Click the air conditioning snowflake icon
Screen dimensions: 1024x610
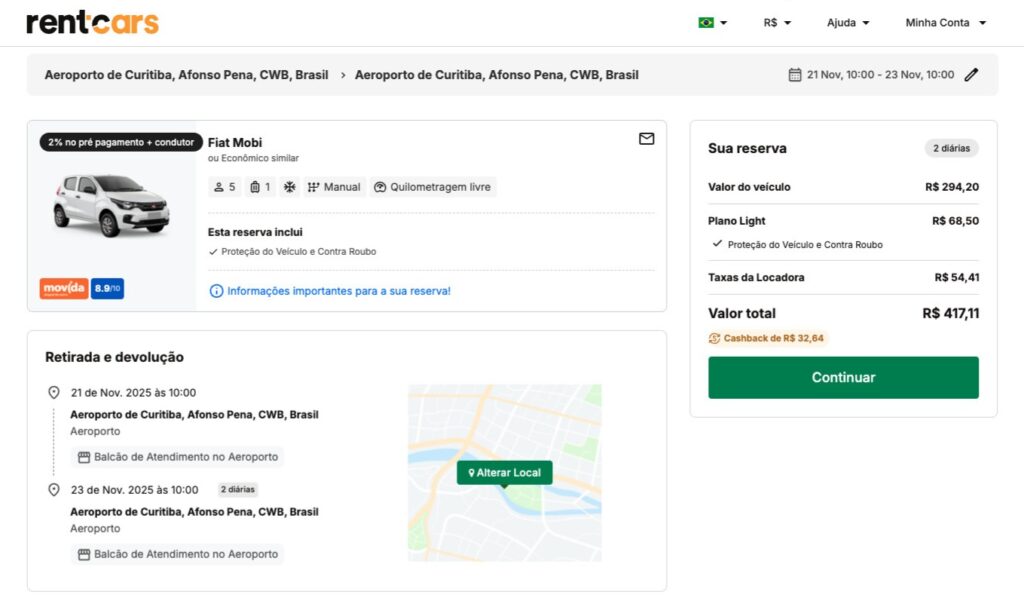coord(290,187)
